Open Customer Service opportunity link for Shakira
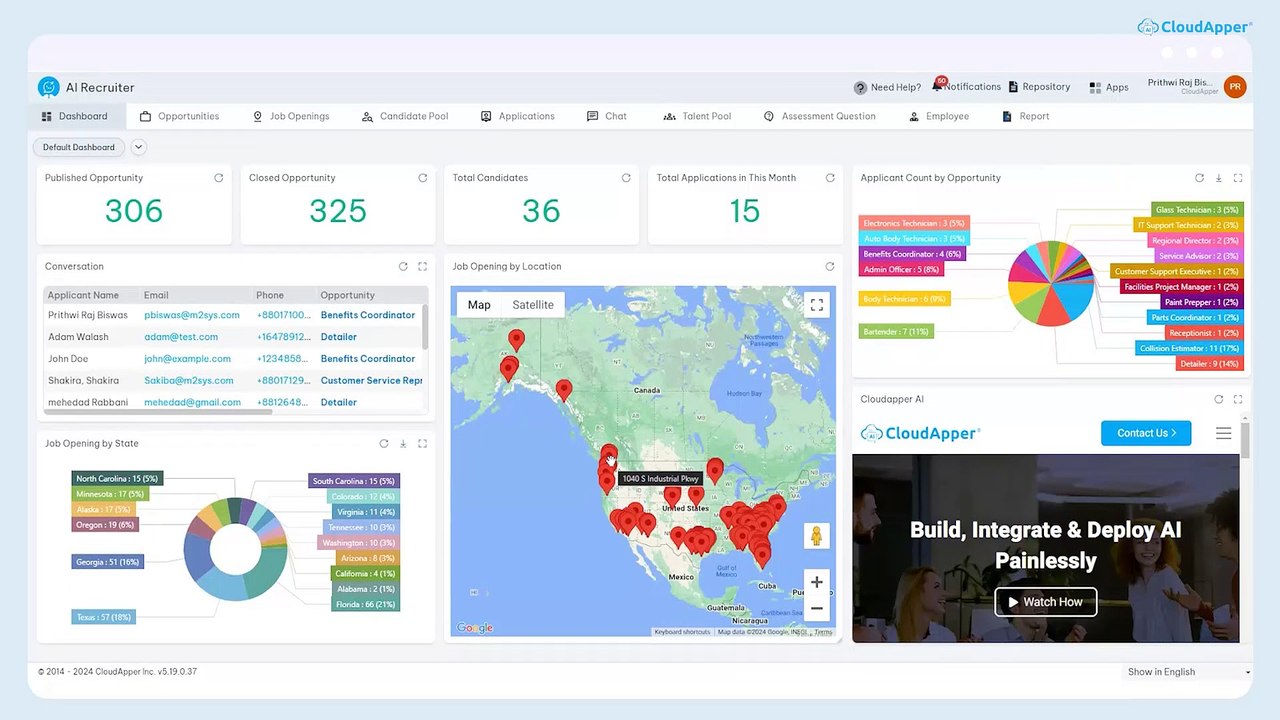This screenshot has width=1280, height=720. (x=371, y=381)
